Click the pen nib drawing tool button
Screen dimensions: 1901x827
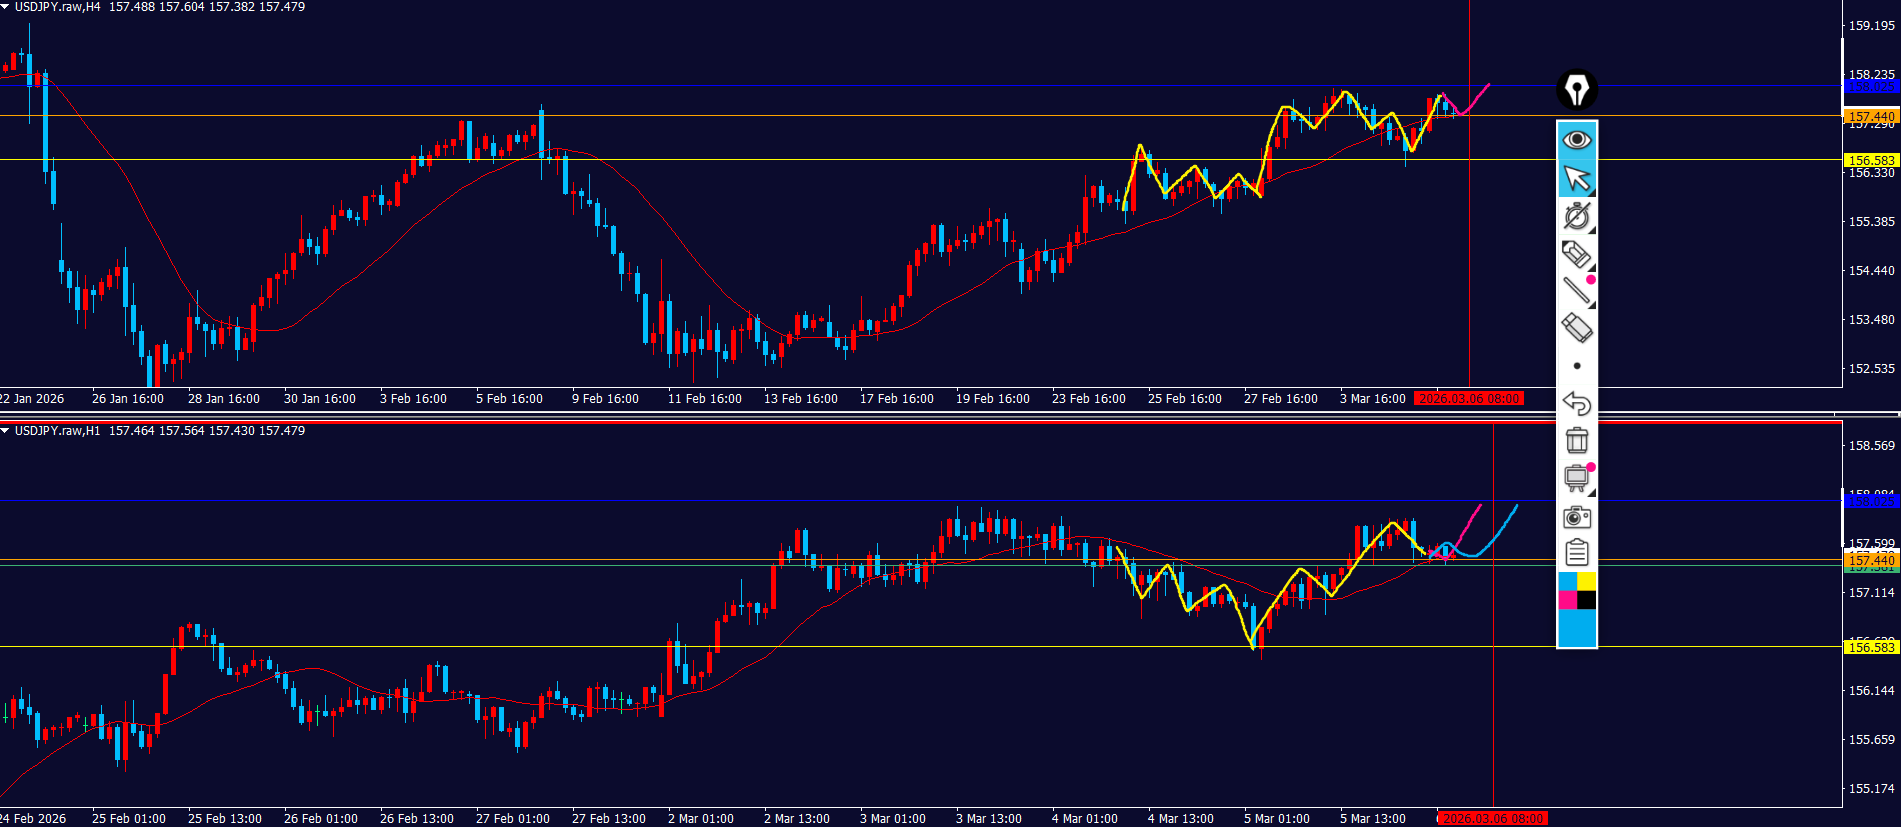pos(1576,90)
